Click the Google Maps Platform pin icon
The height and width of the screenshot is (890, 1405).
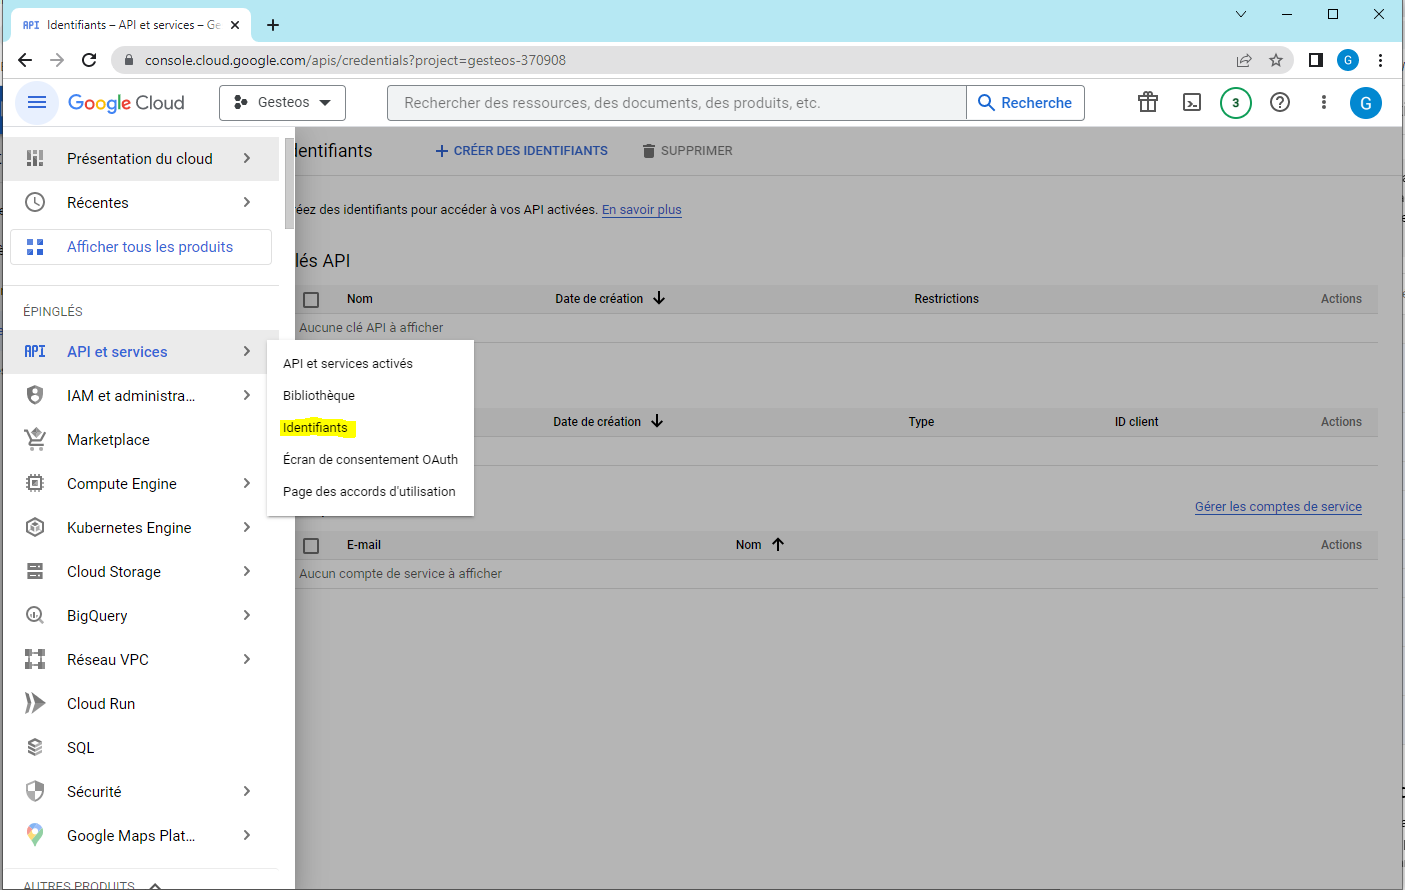[35, 836]
